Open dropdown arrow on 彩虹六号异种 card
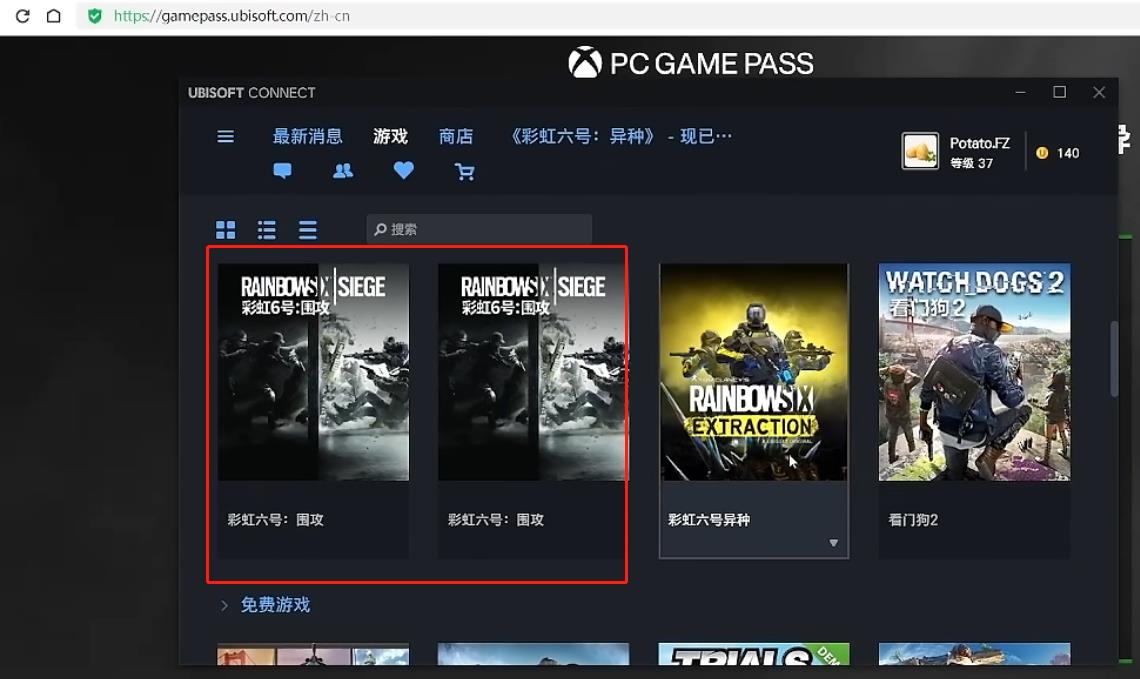This screenshot has width=1140, height=679. (x=833, y=543)
